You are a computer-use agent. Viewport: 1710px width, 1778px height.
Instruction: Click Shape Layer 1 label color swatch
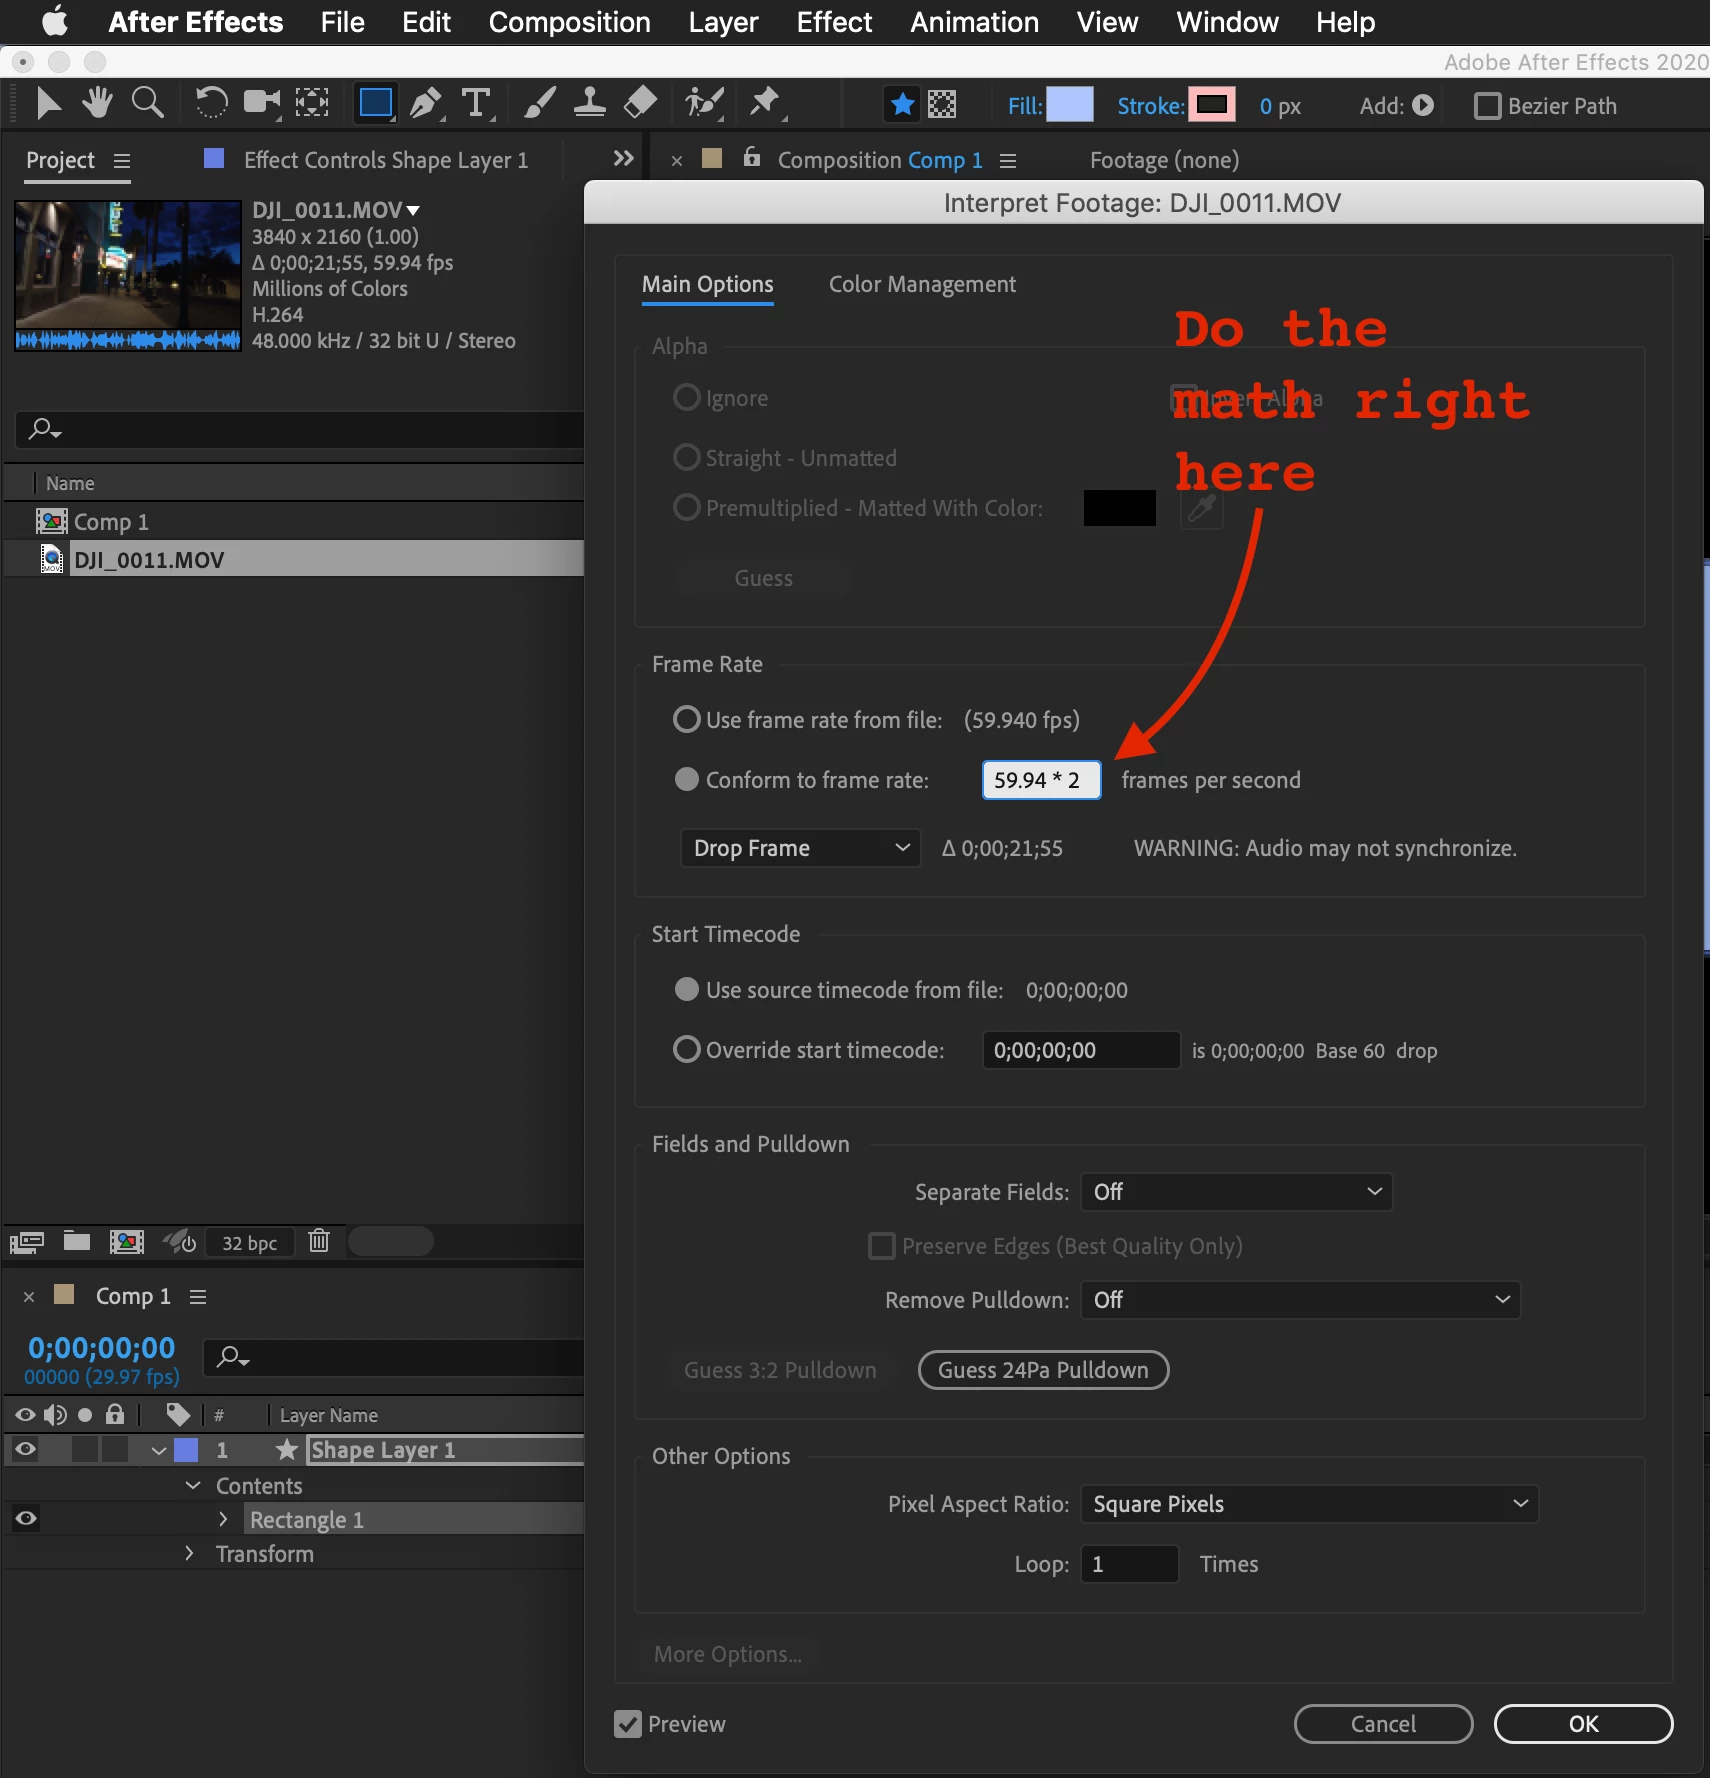point(186,1450)
